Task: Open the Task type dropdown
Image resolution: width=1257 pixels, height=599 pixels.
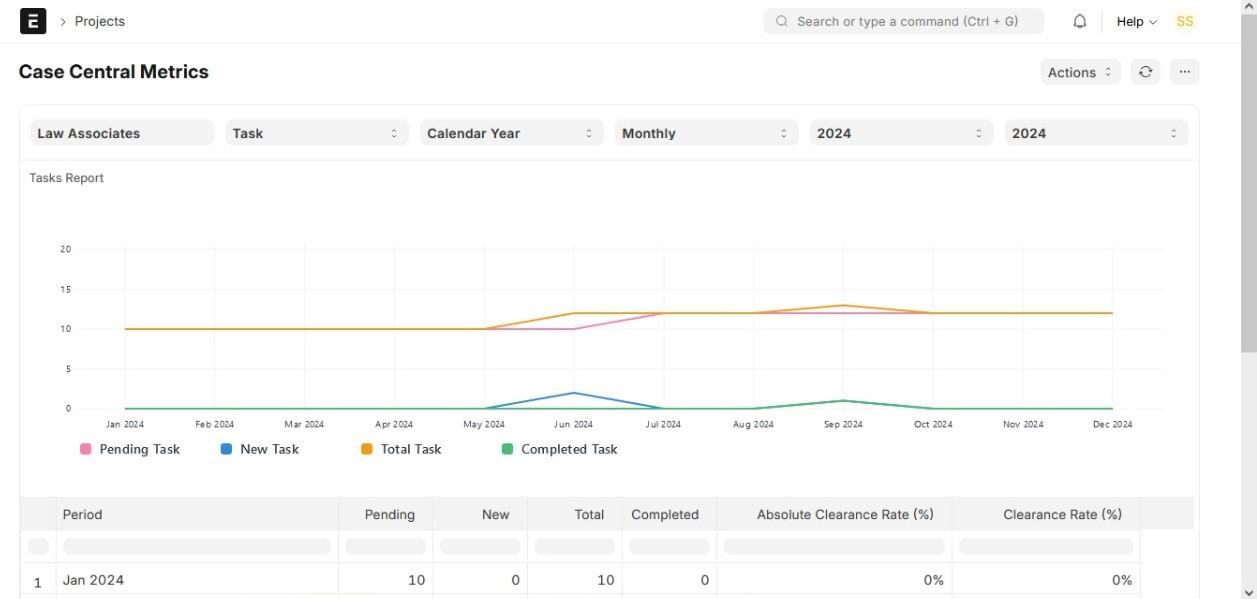Action: pos(317,133)
